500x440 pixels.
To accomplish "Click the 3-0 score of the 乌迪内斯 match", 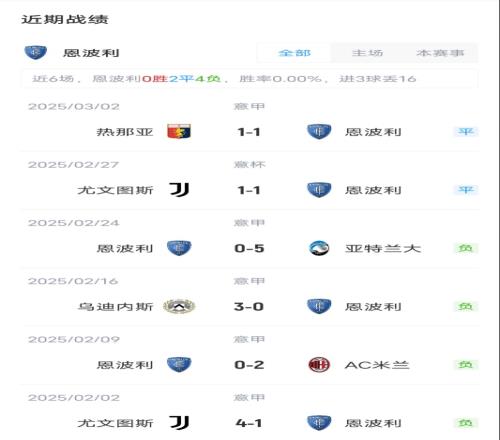I will pyautogui.click(x=249, y=307).
